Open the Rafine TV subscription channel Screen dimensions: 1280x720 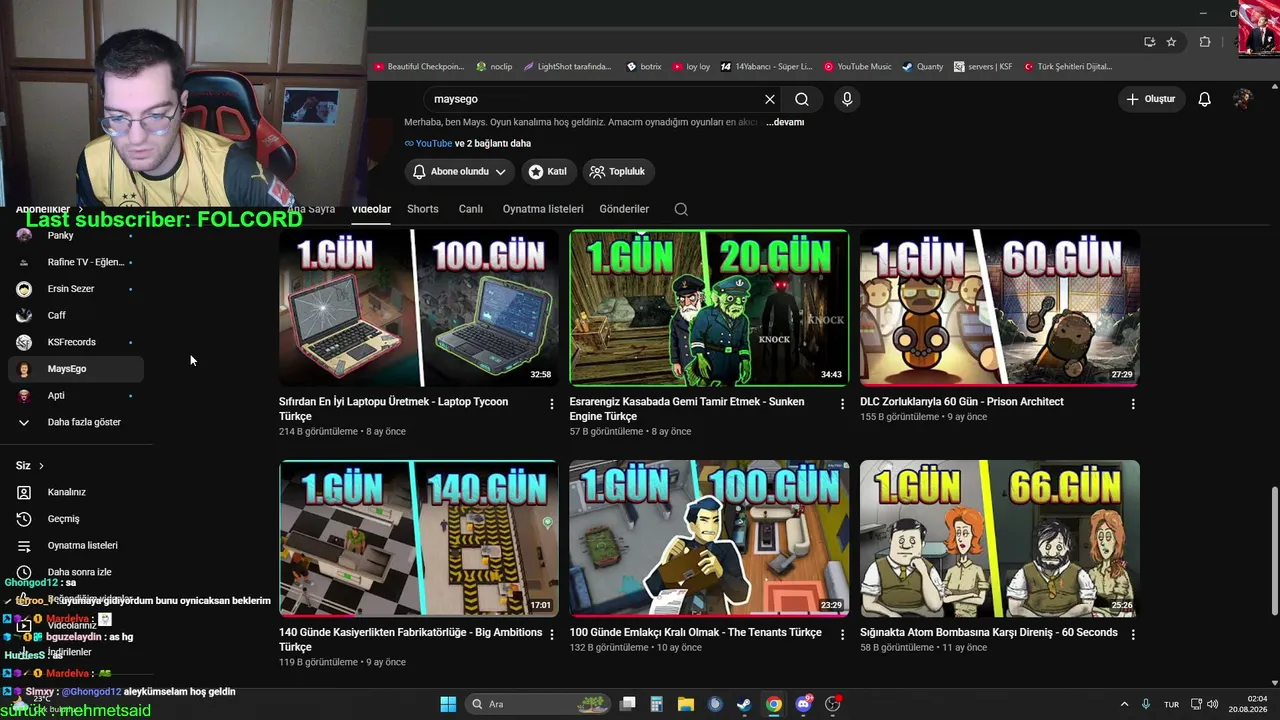[76, 262]
